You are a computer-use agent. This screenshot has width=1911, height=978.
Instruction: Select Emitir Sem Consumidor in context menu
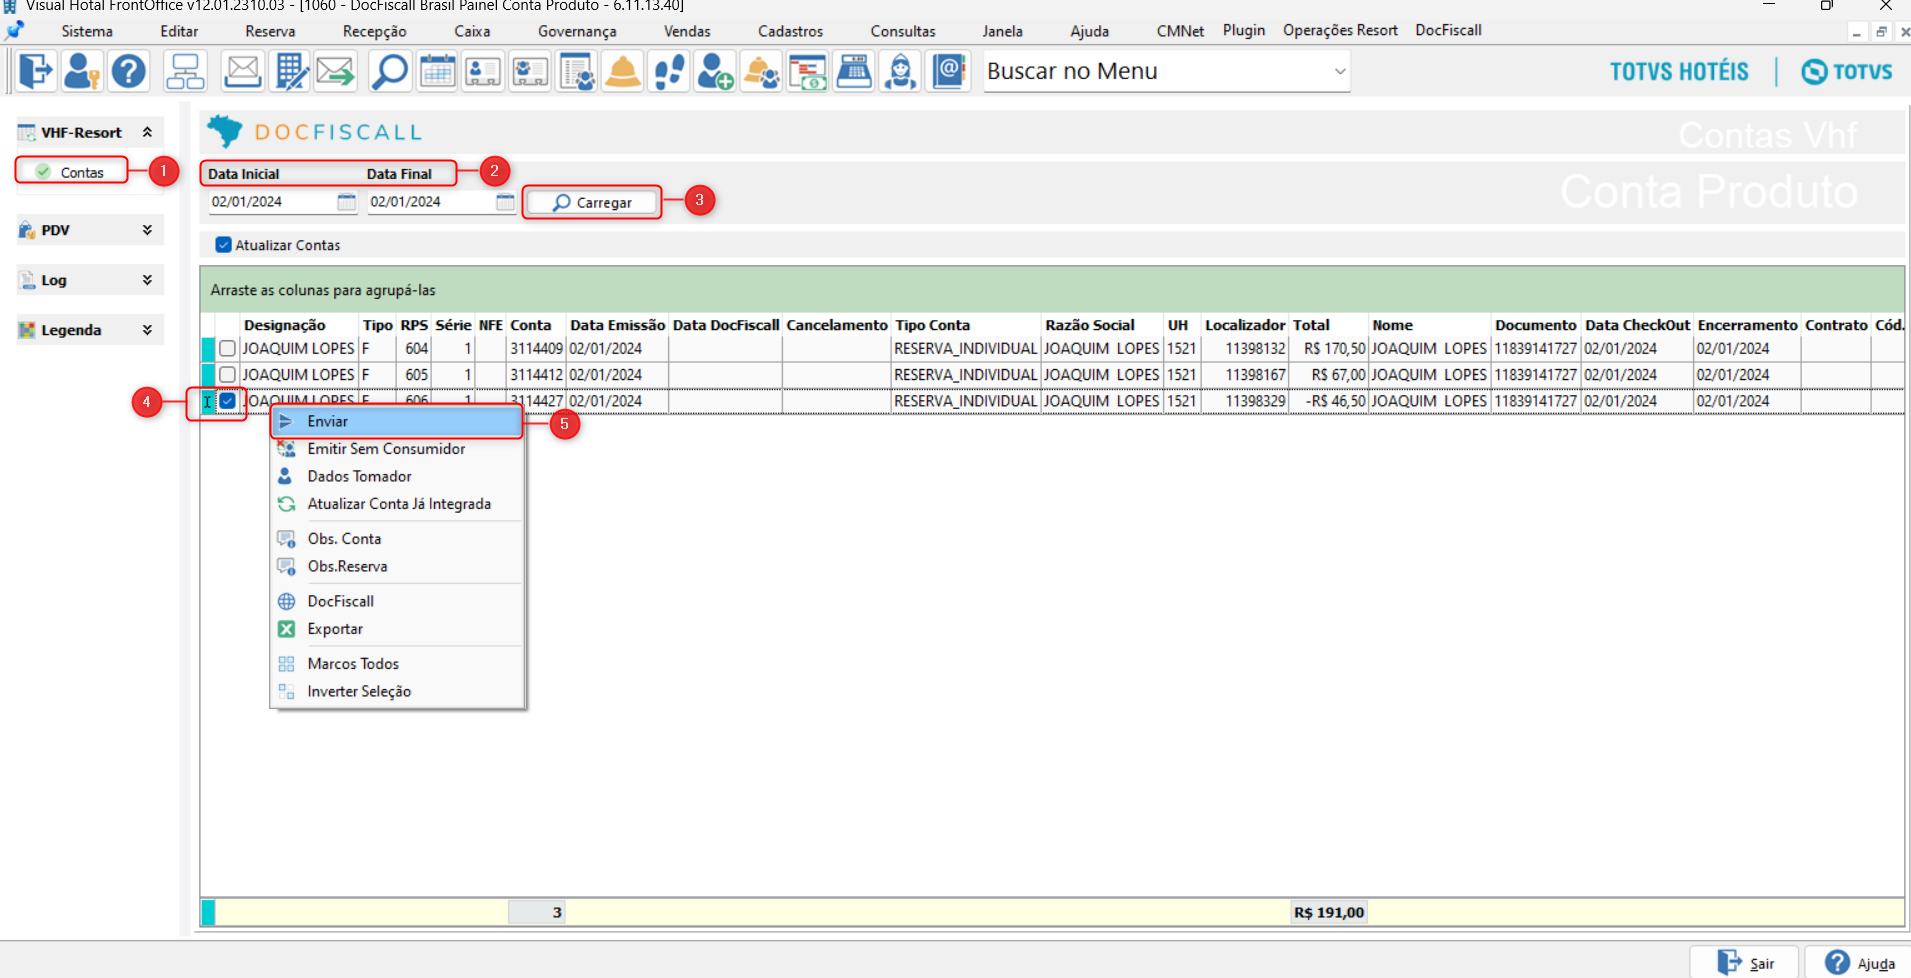coord(397,449)
